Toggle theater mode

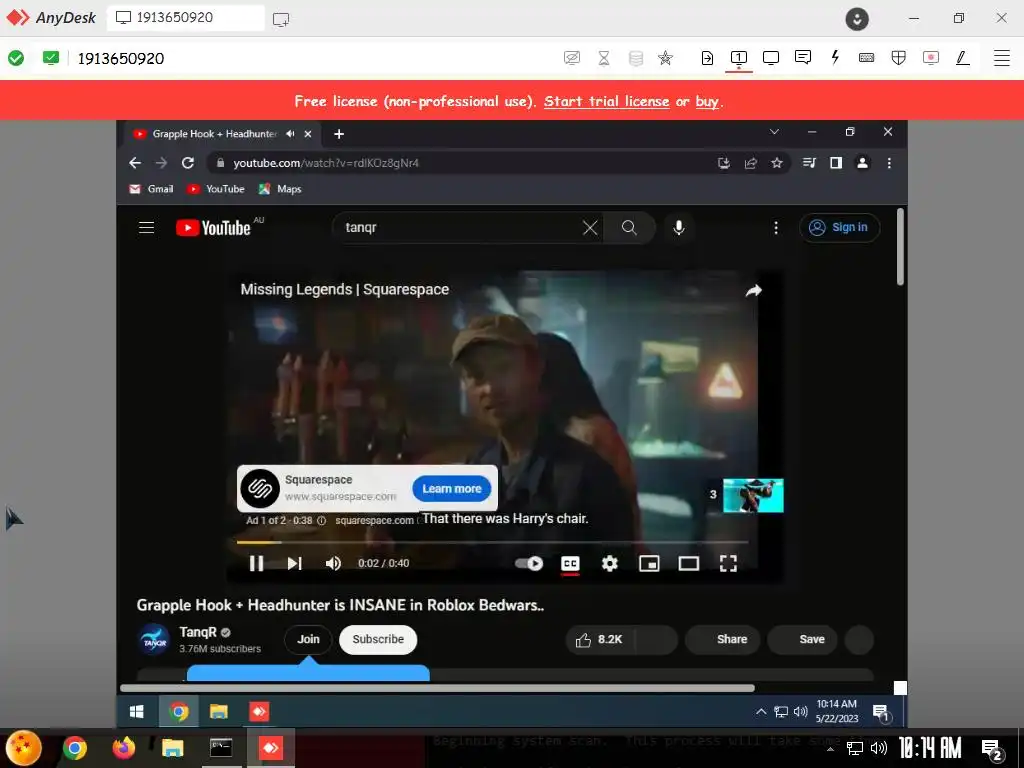(x=689, y=563)
